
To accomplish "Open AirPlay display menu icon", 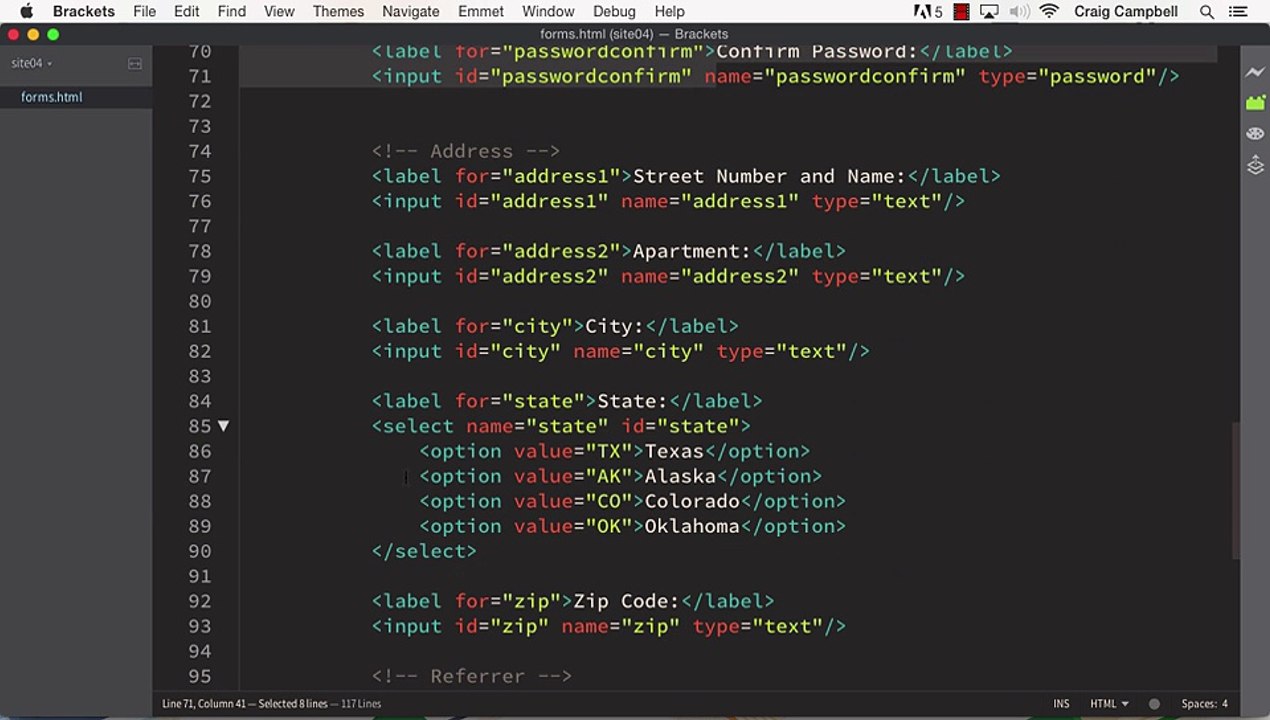I will pos(989,12).
